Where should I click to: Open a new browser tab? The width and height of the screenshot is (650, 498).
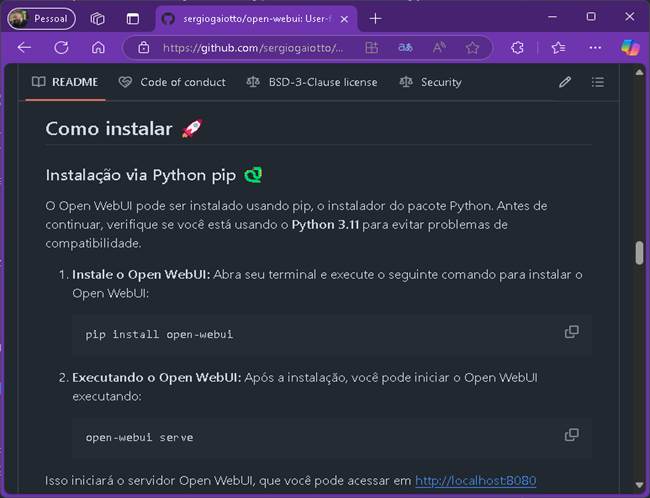click(x=375, y=19)
